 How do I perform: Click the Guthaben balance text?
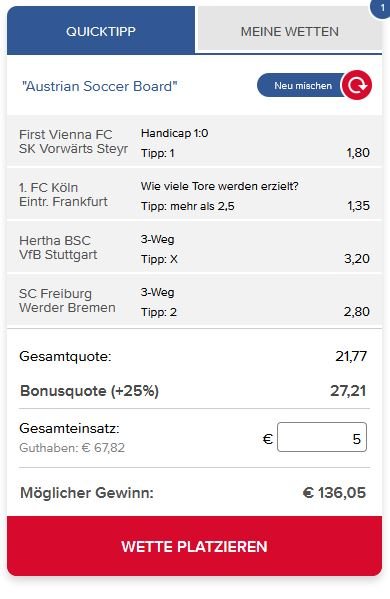72,448
